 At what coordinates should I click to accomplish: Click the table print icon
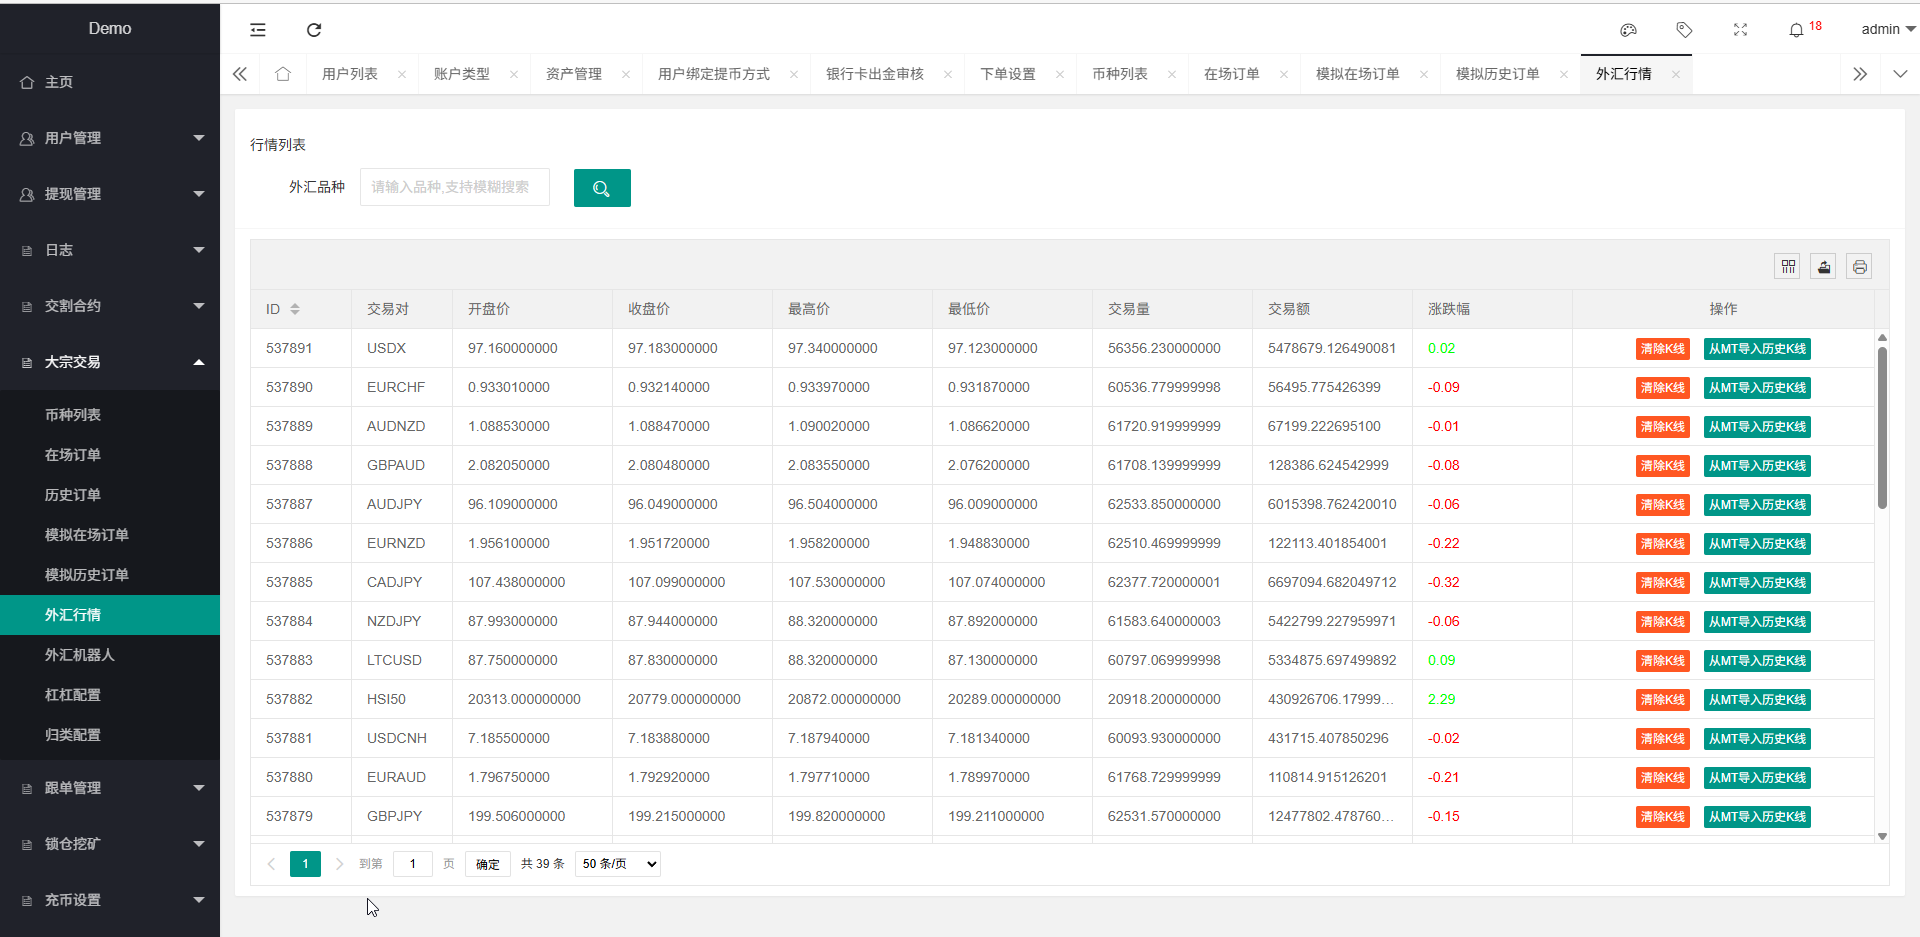1859,267
